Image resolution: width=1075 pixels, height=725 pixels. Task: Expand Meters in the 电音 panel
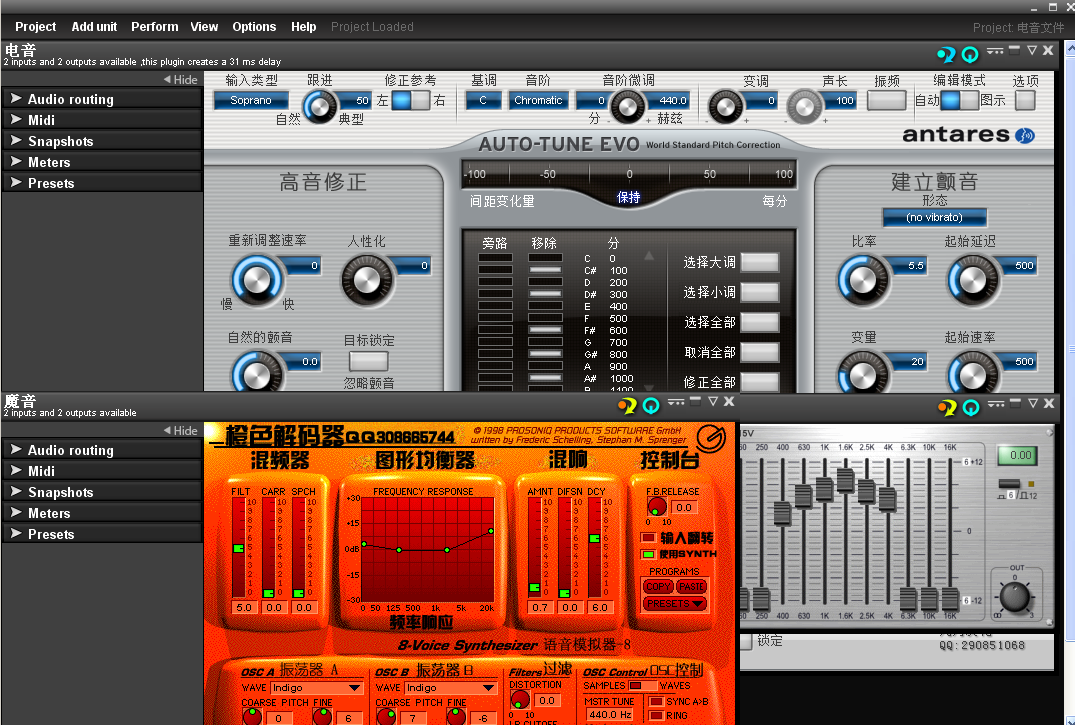101,162
